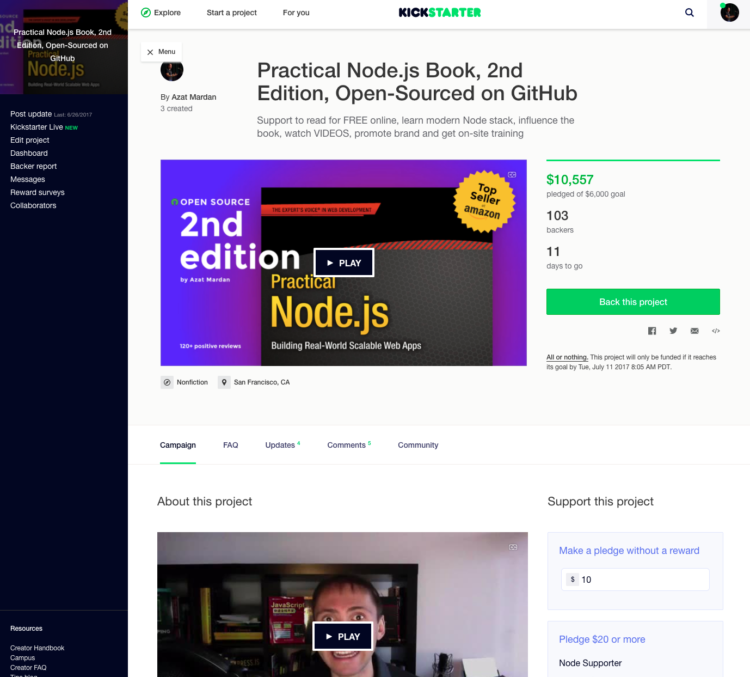750x677 pixels.
Task: Open the user avatar menu
Action: (x=729, y=12)
